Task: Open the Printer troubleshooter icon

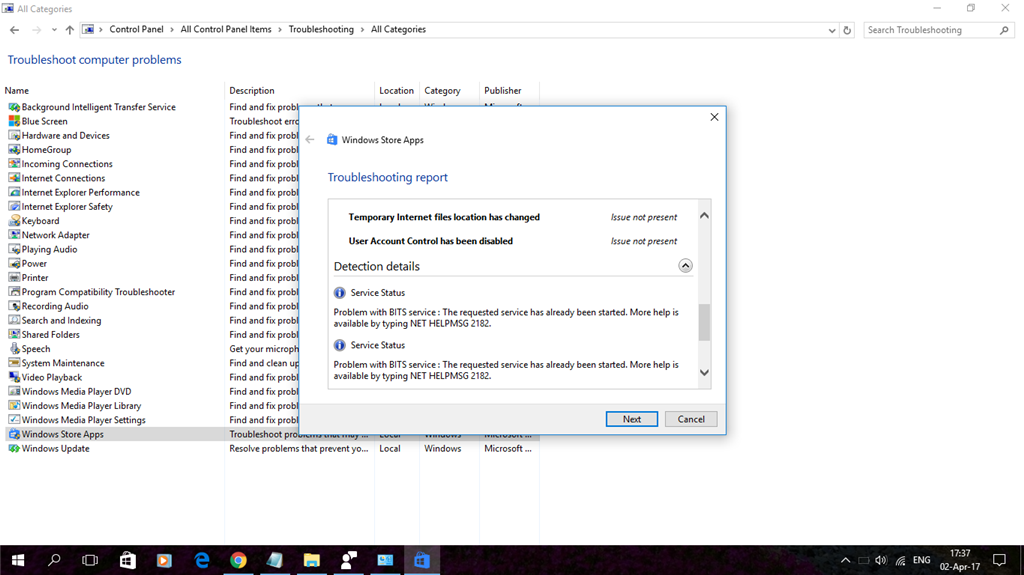Action: [x=14, y=278]
